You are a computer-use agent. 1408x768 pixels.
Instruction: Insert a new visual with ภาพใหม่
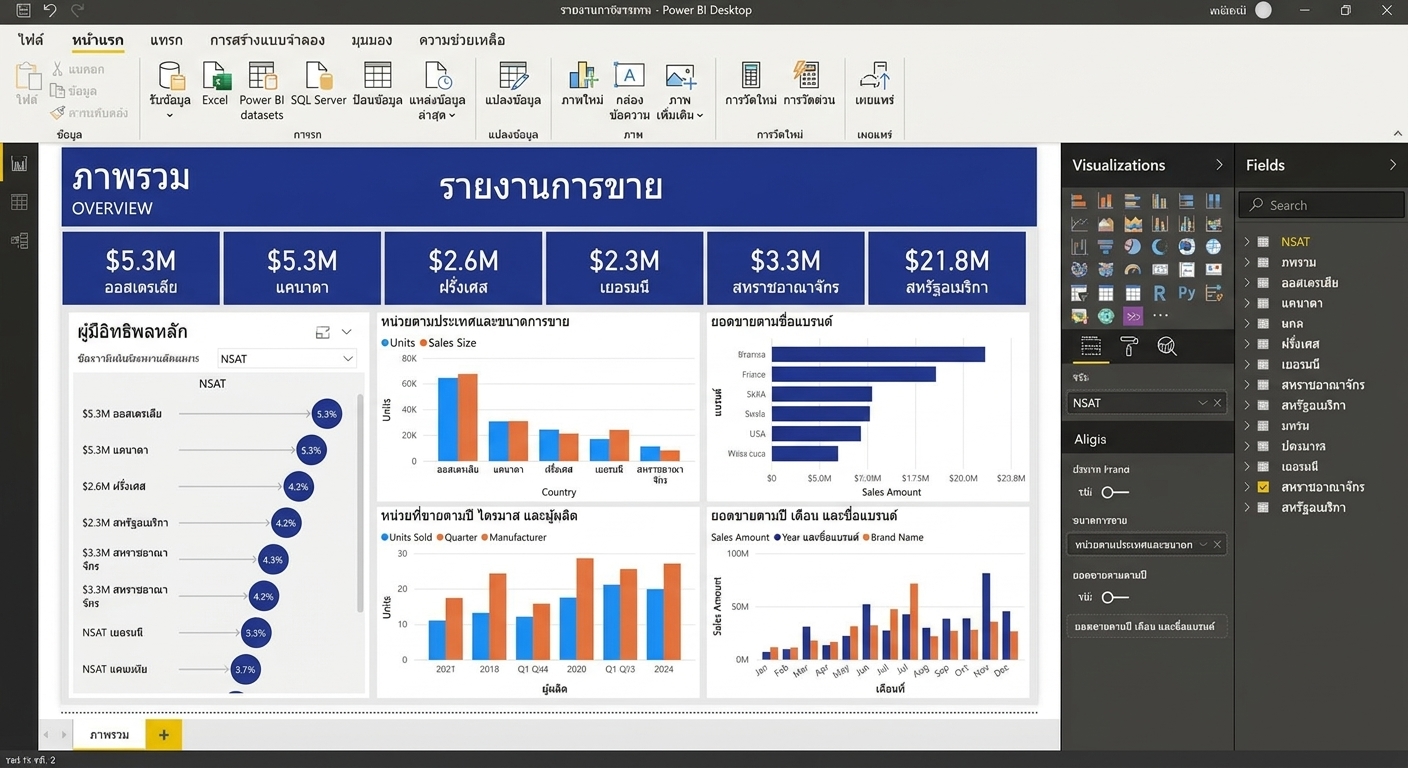[582, 83]
